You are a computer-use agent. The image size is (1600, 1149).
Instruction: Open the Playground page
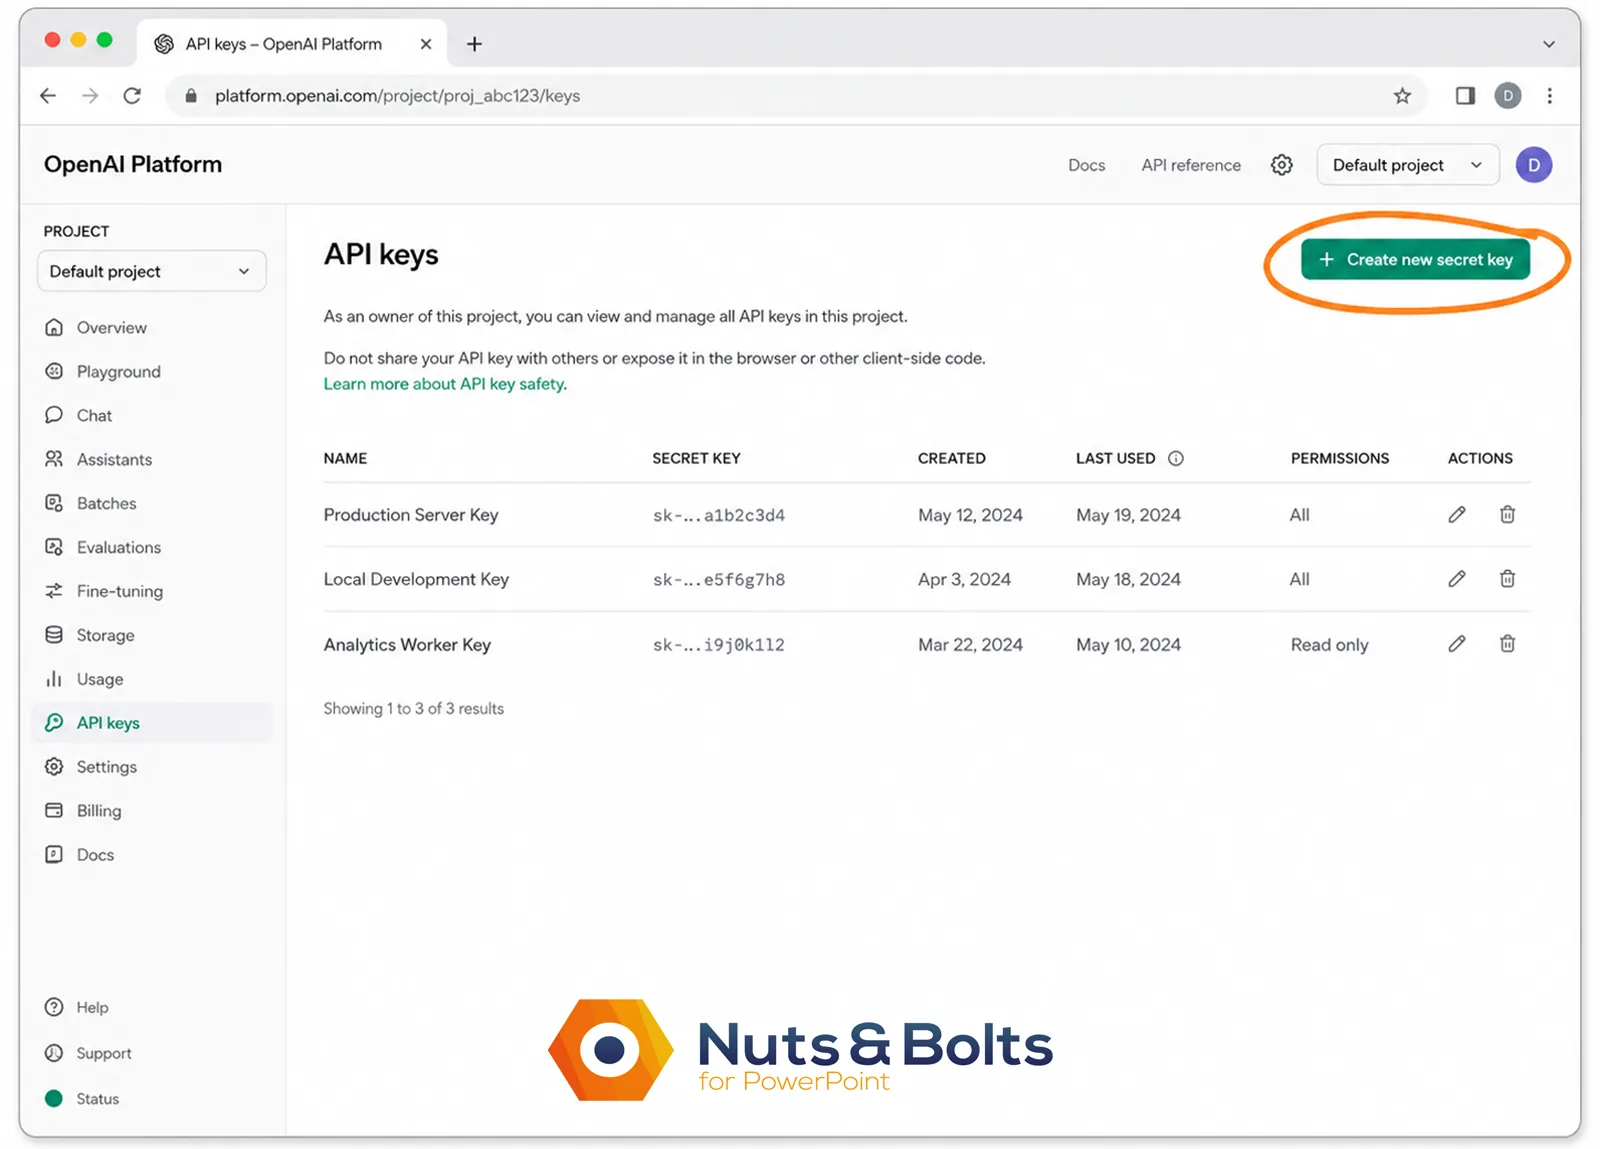click(152, 372)
